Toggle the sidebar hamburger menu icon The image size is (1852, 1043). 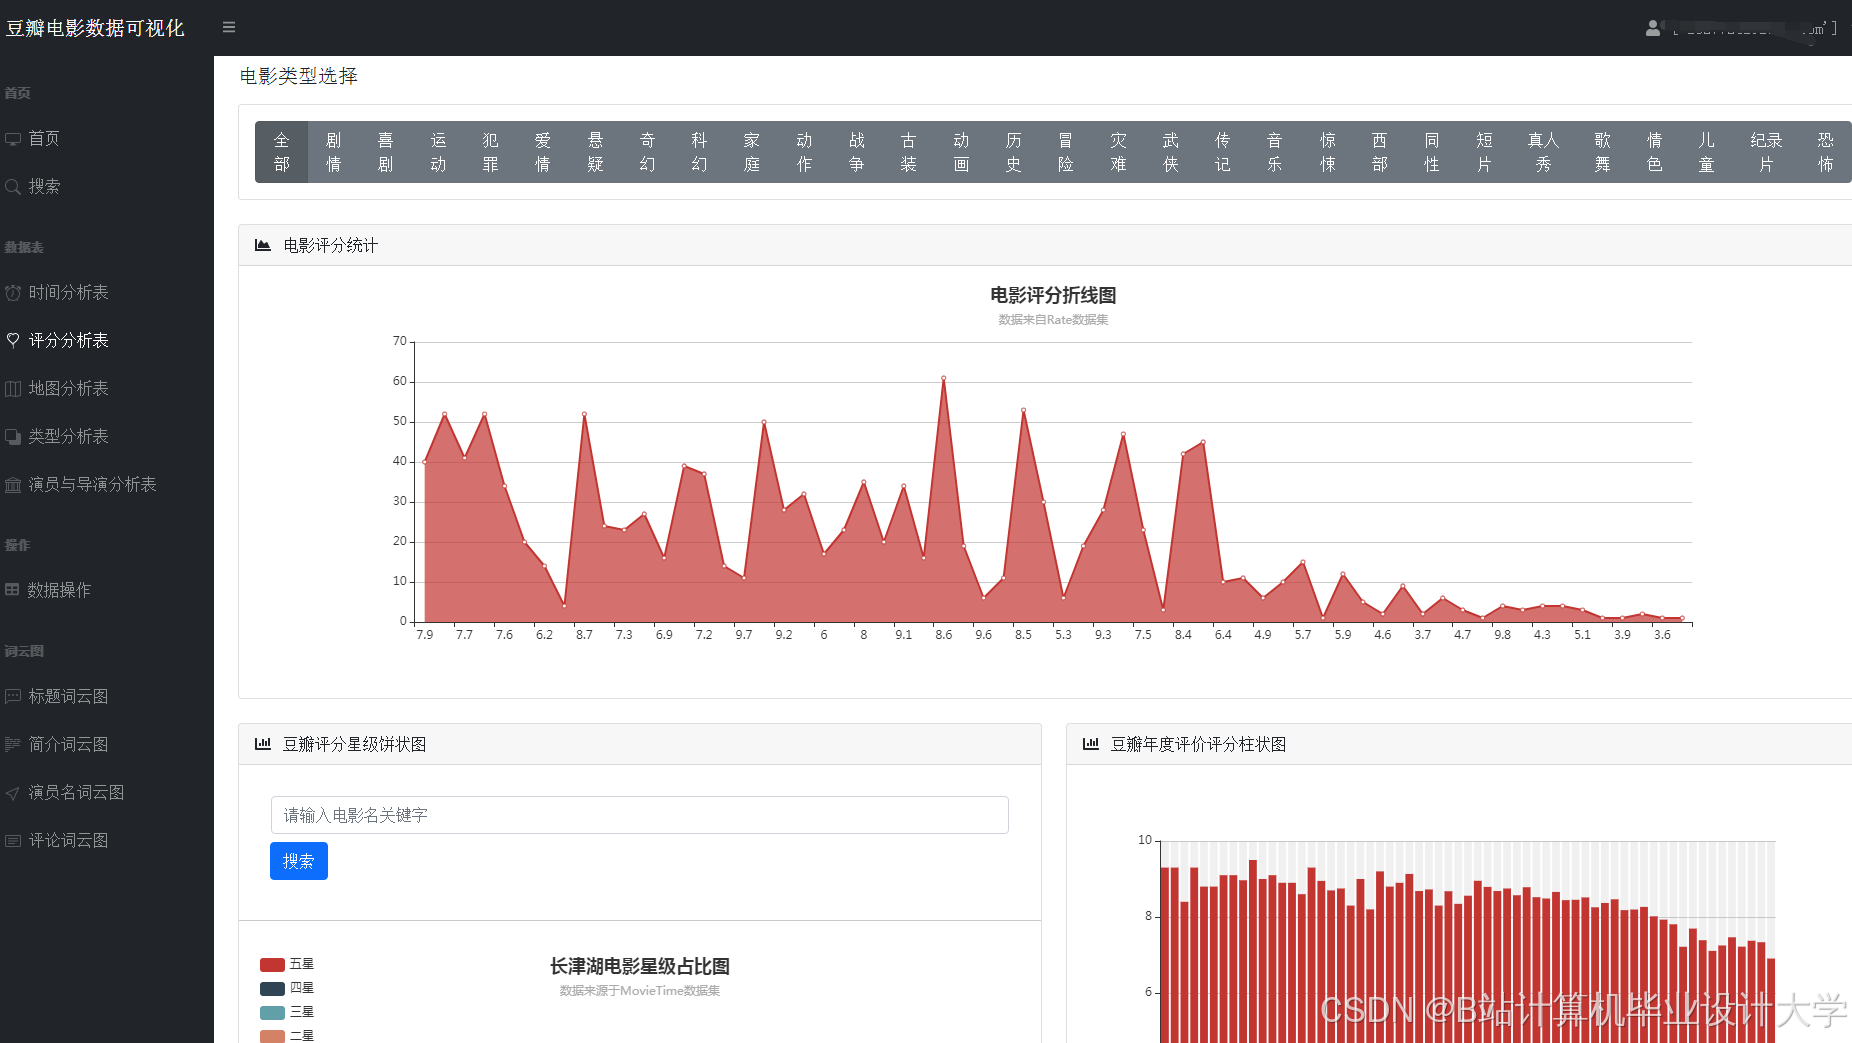tap(229, 27)
